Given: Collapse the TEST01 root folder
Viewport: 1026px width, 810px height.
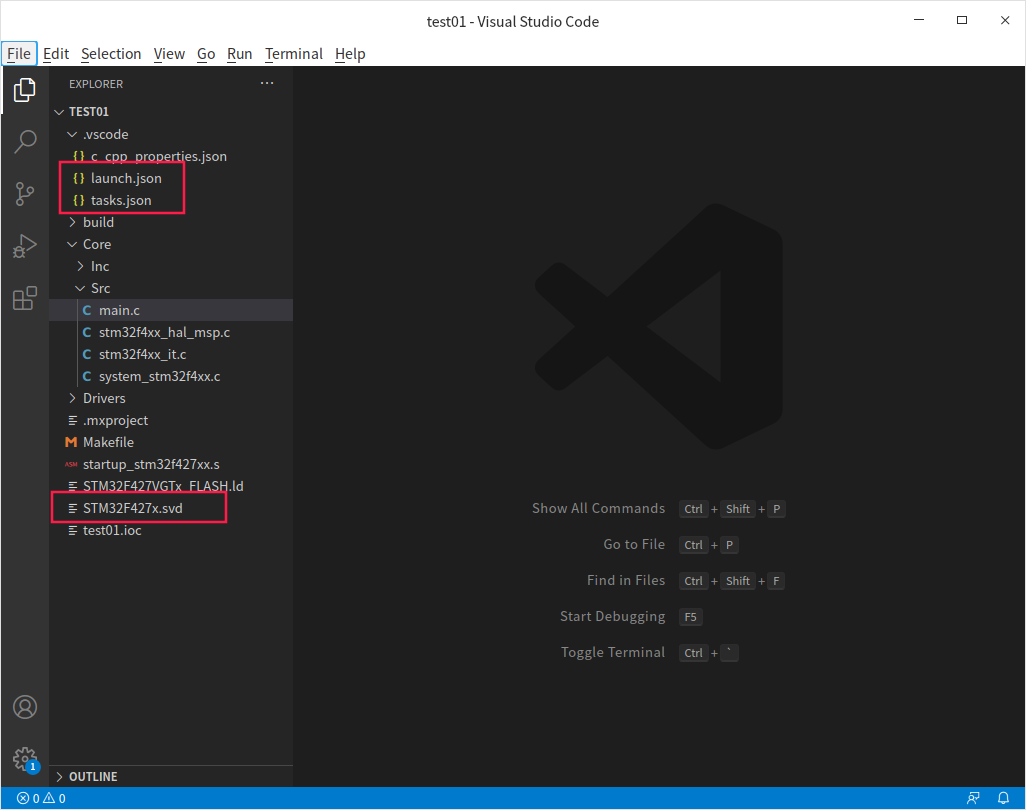Looking at the screenshot, I should coord(171,112).
